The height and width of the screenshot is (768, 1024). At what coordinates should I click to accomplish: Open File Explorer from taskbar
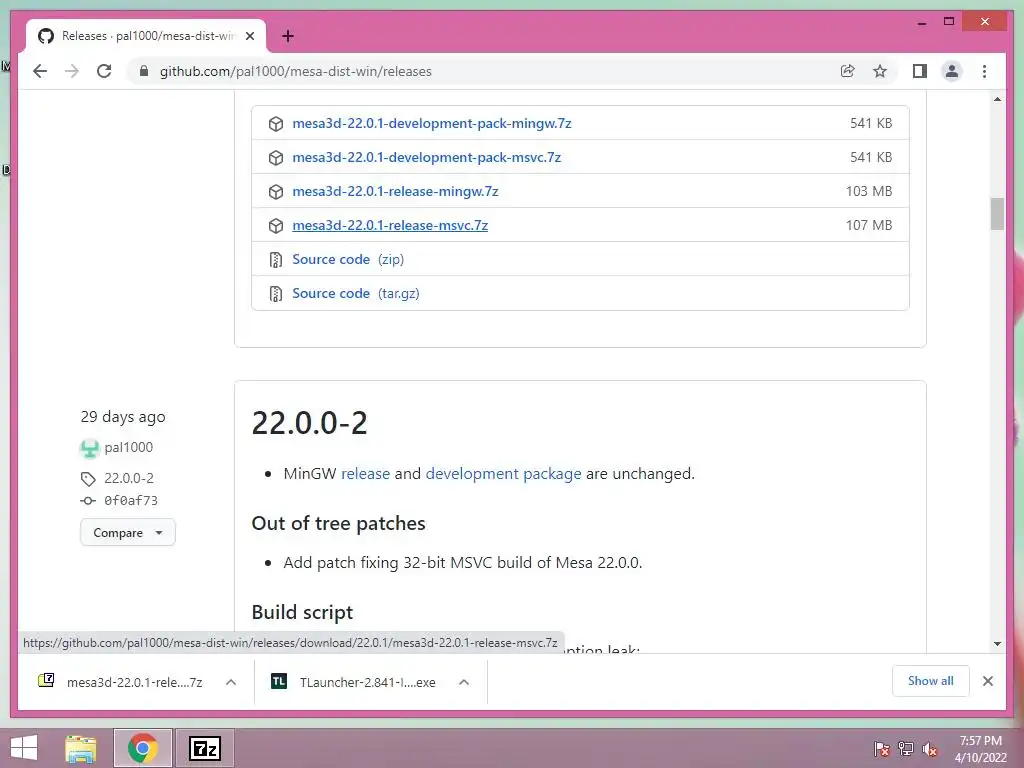pos(81,748)
